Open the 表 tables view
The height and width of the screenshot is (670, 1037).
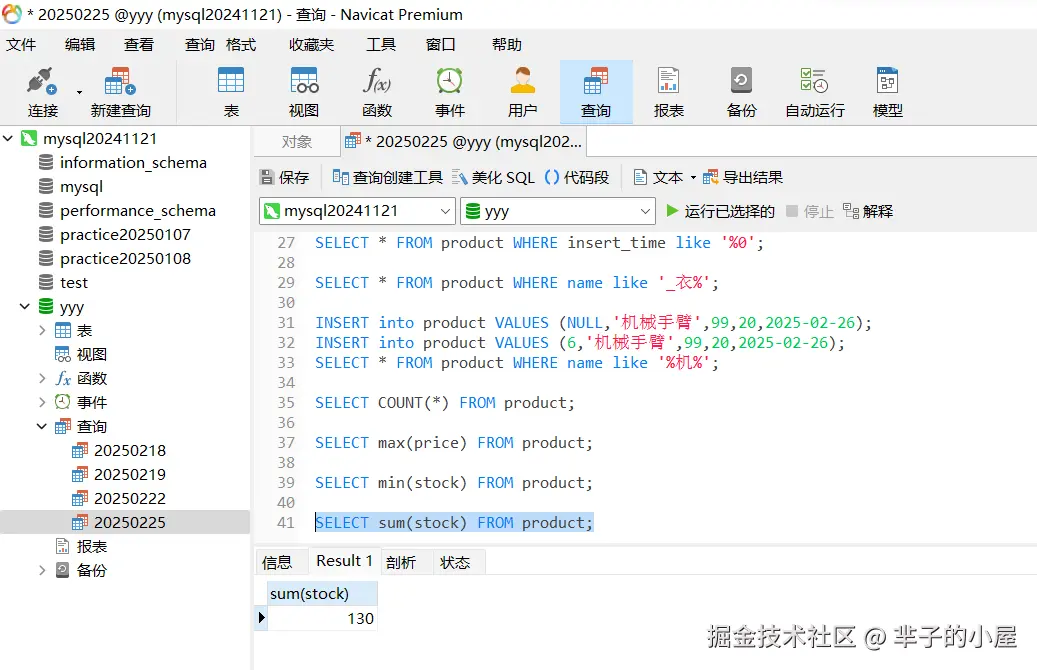coord(231,92)
